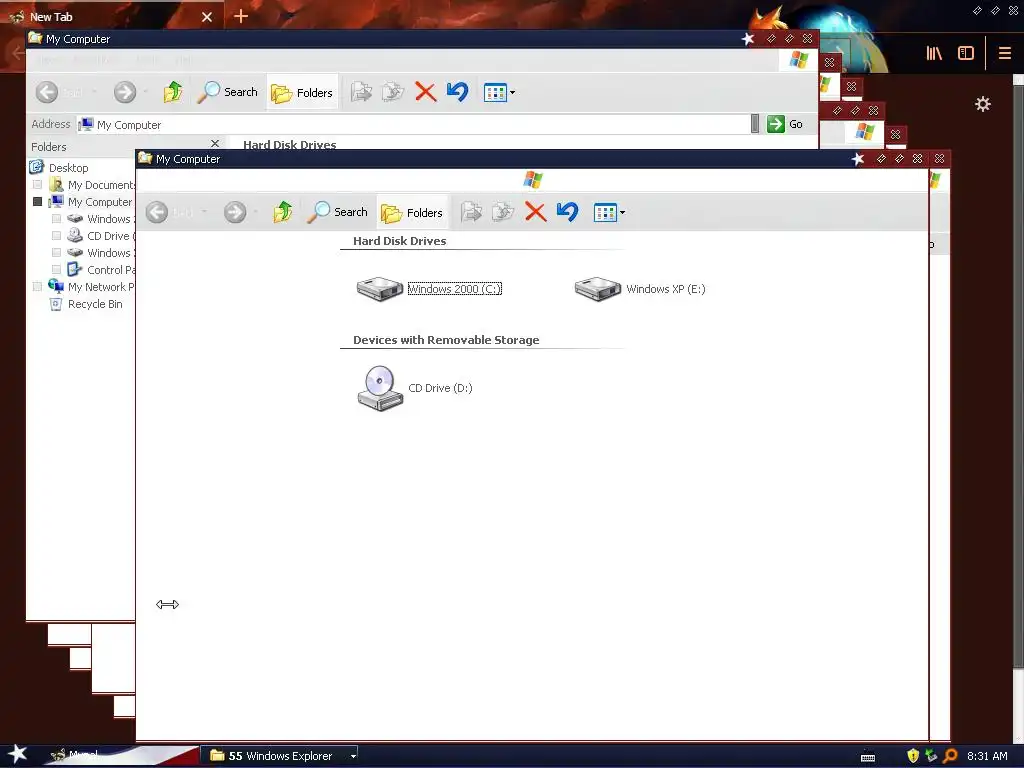Expand My Network Places tree node
The width and height of the screenshot is (1024, 768).
click(x=38, y=287)
